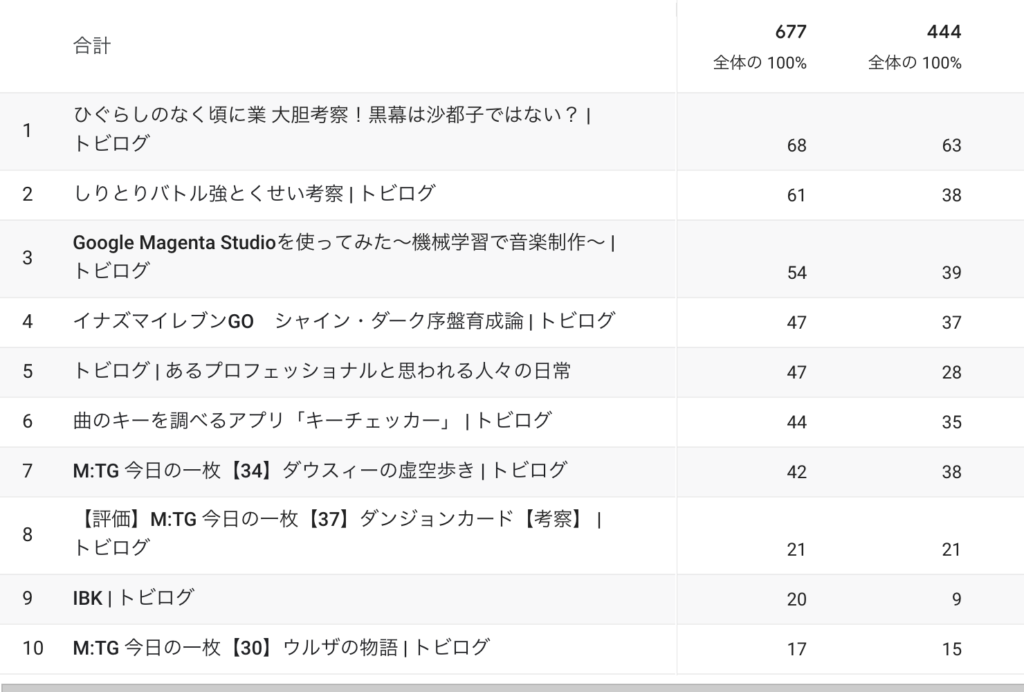Select M:TG 今日の一枚【34】ダウスィーの虚空歩き row
The height and width of the screenshot is (692, 1024).
click(x=319, y=470)
